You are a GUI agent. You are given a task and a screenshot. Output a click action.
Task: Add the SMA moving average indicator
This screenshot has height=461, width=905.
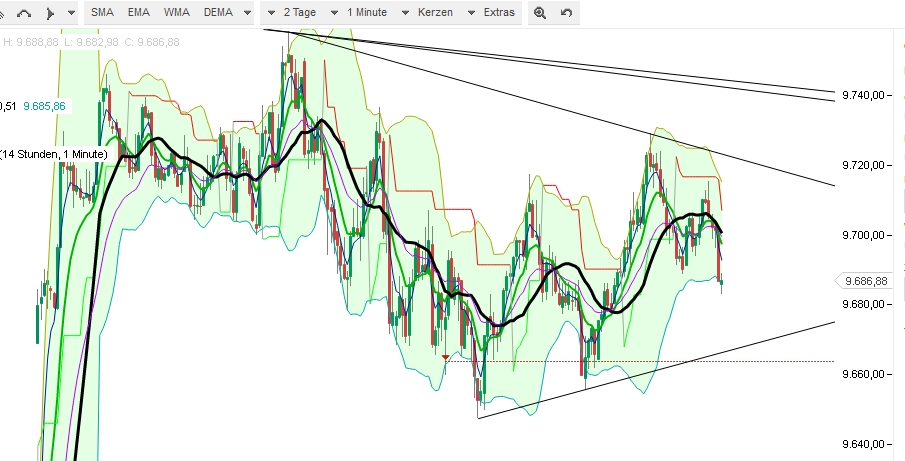pyautogui.click(x=102, y=12)
